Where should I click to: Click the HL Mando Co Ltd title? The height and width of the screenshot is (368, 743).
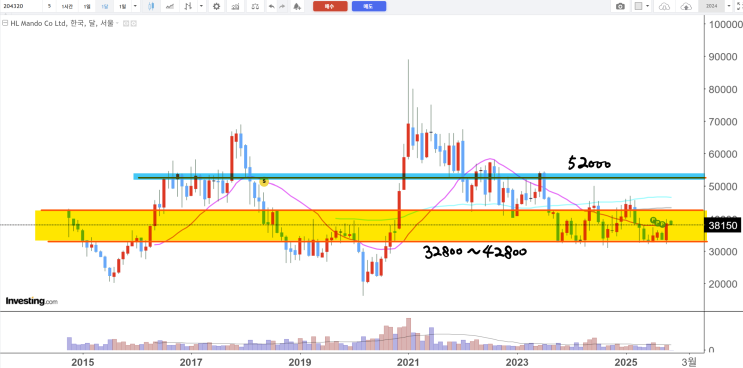tap(62, 23)
